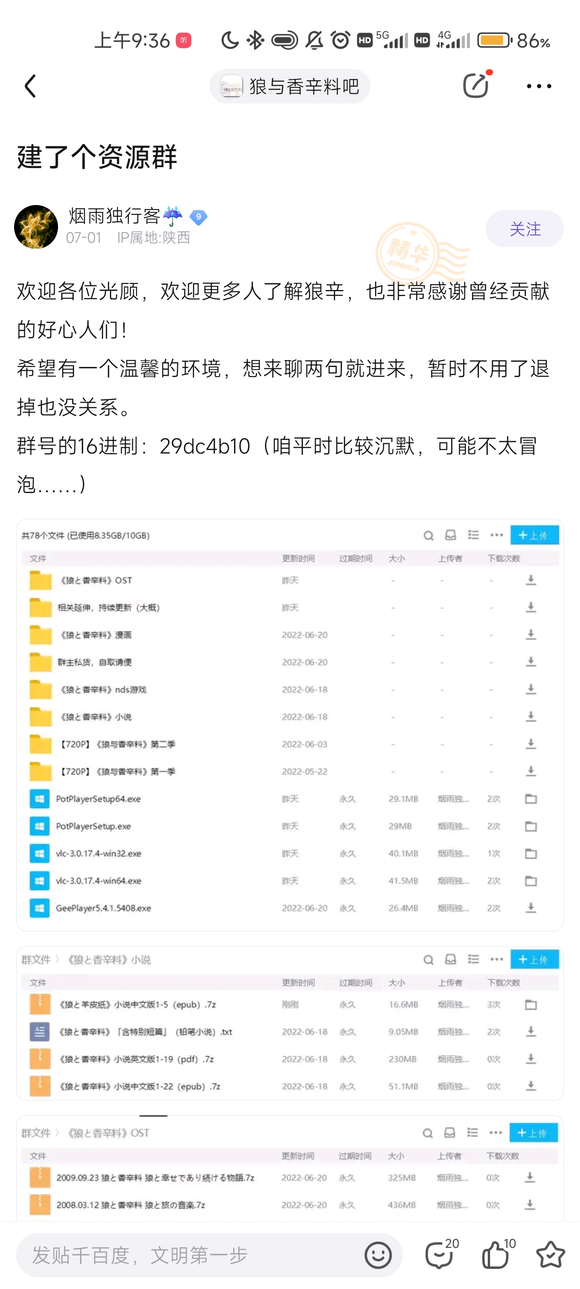The height and width of the screenshot is (1289, 580).
Task: Open the edit post icon with red dot
Action: (x=477, y=86)
